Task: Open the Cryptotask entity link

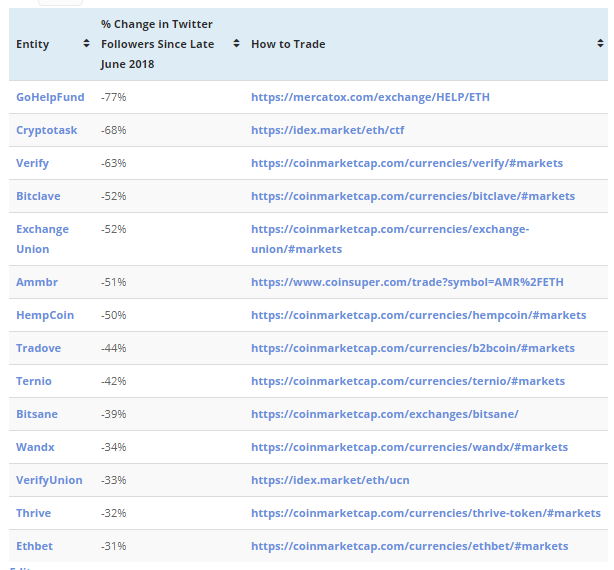Action: coord(47,130)
